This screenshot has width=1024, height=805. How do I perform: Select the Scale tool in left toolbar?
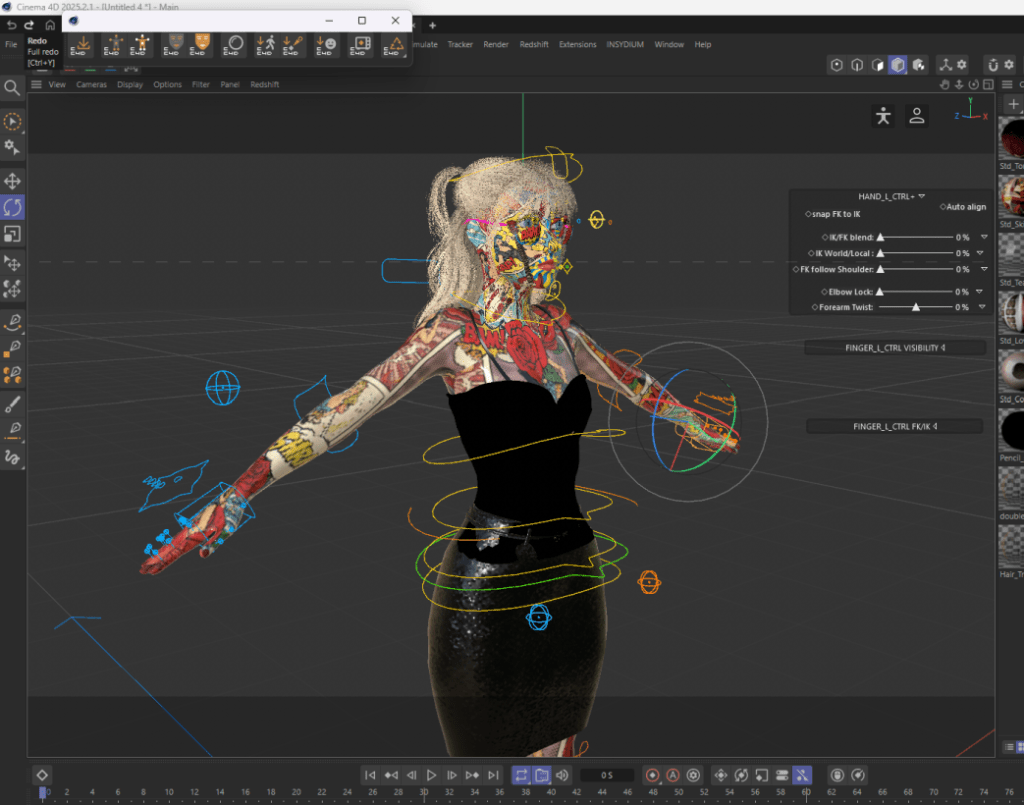(13, 234)
